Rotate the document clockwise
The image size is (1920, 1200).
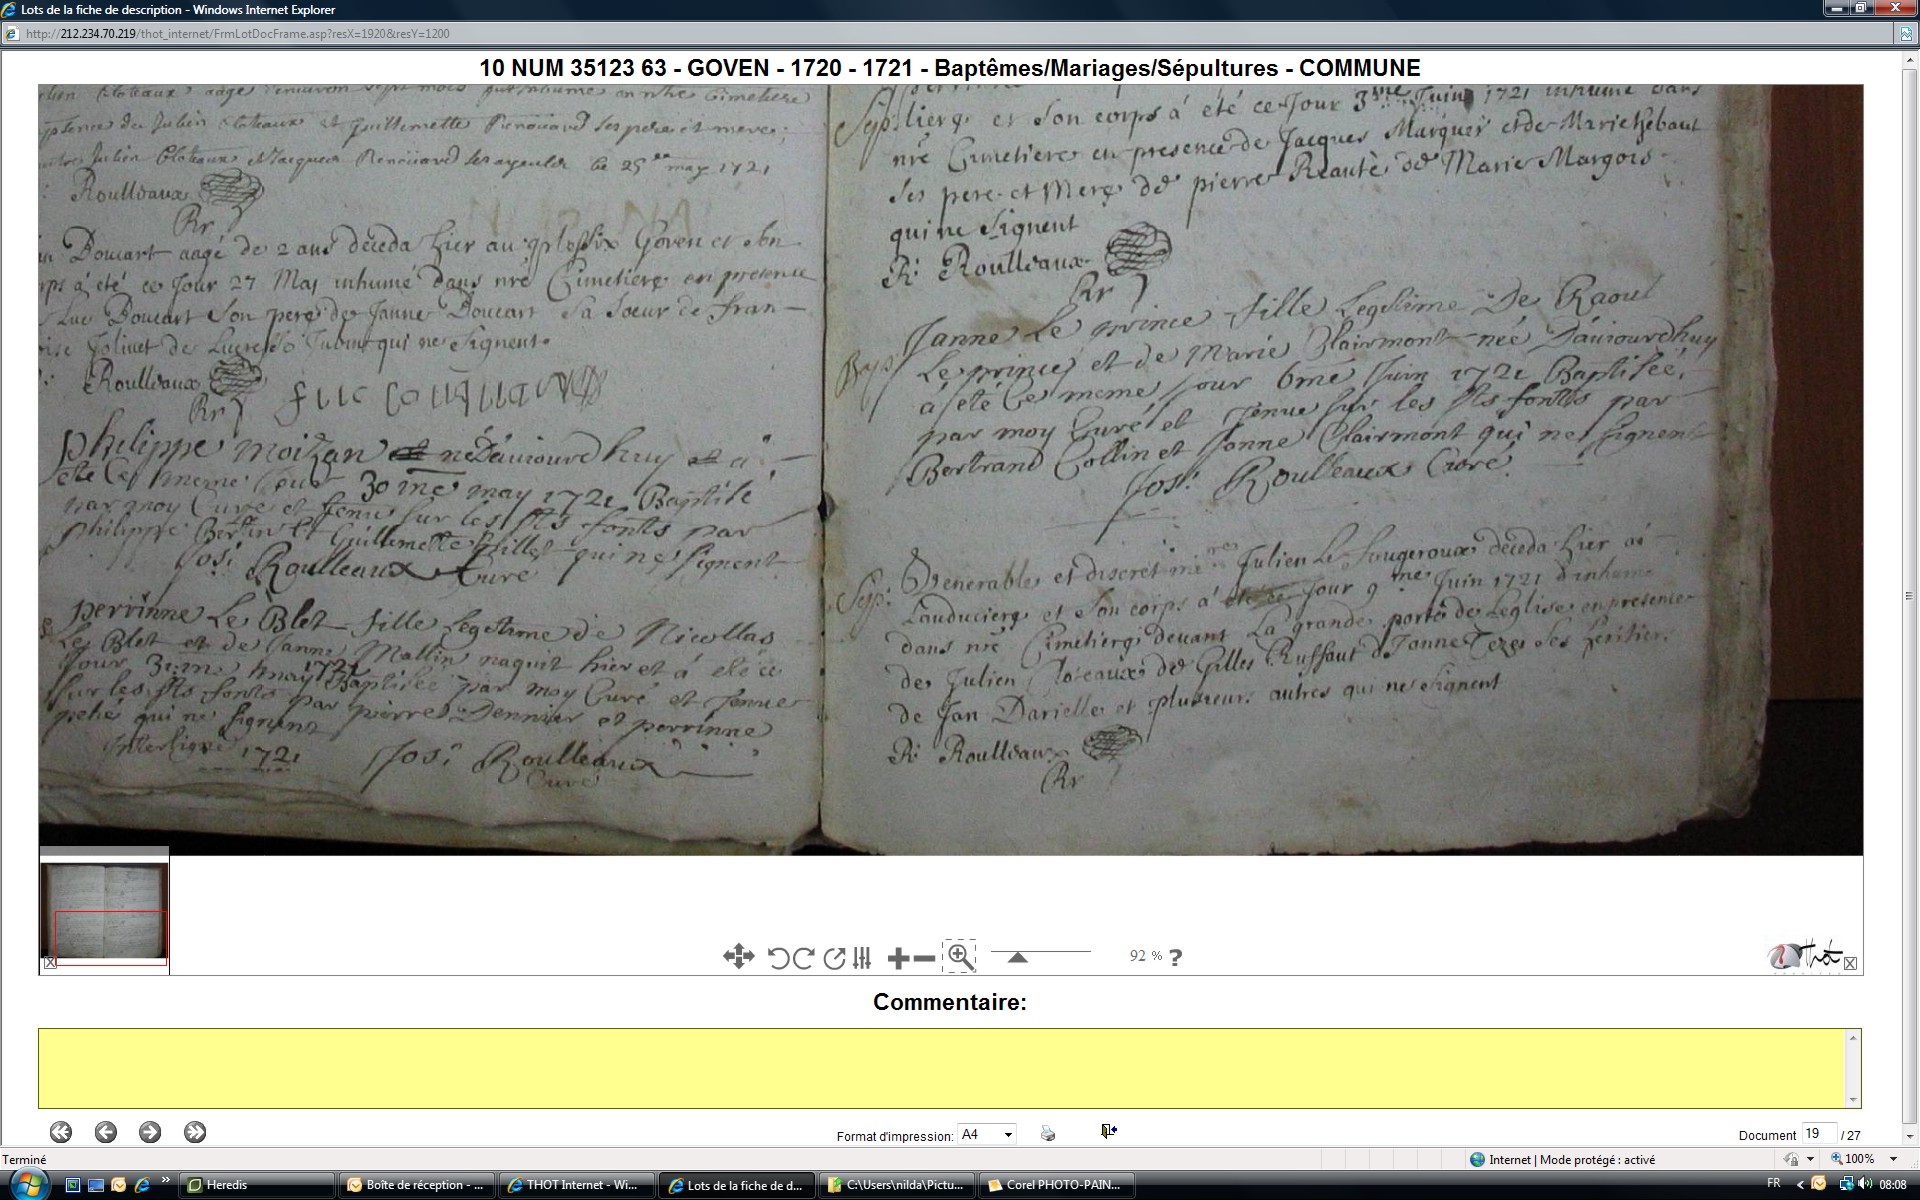[x=803, y=958]
